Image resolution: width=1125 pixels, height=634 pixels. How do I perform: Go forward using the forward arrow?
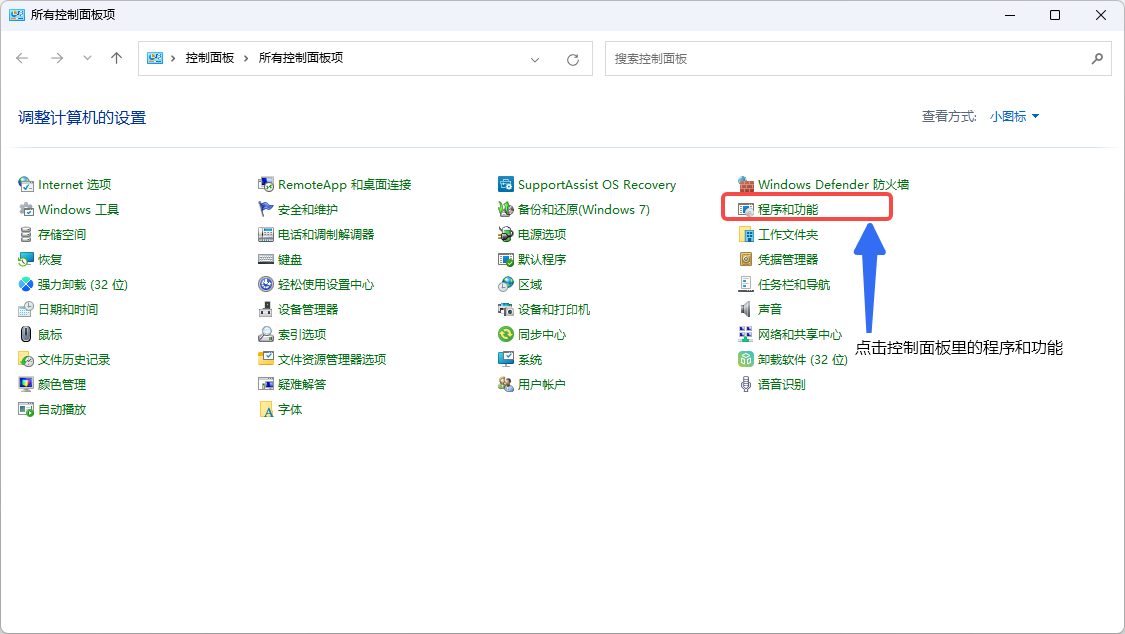pos(57,58)
